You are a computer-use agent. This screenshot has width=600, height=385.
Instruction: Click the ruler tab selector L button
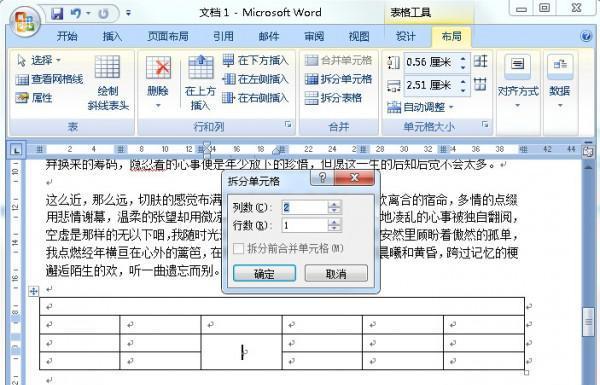click(x=16, y=150)
